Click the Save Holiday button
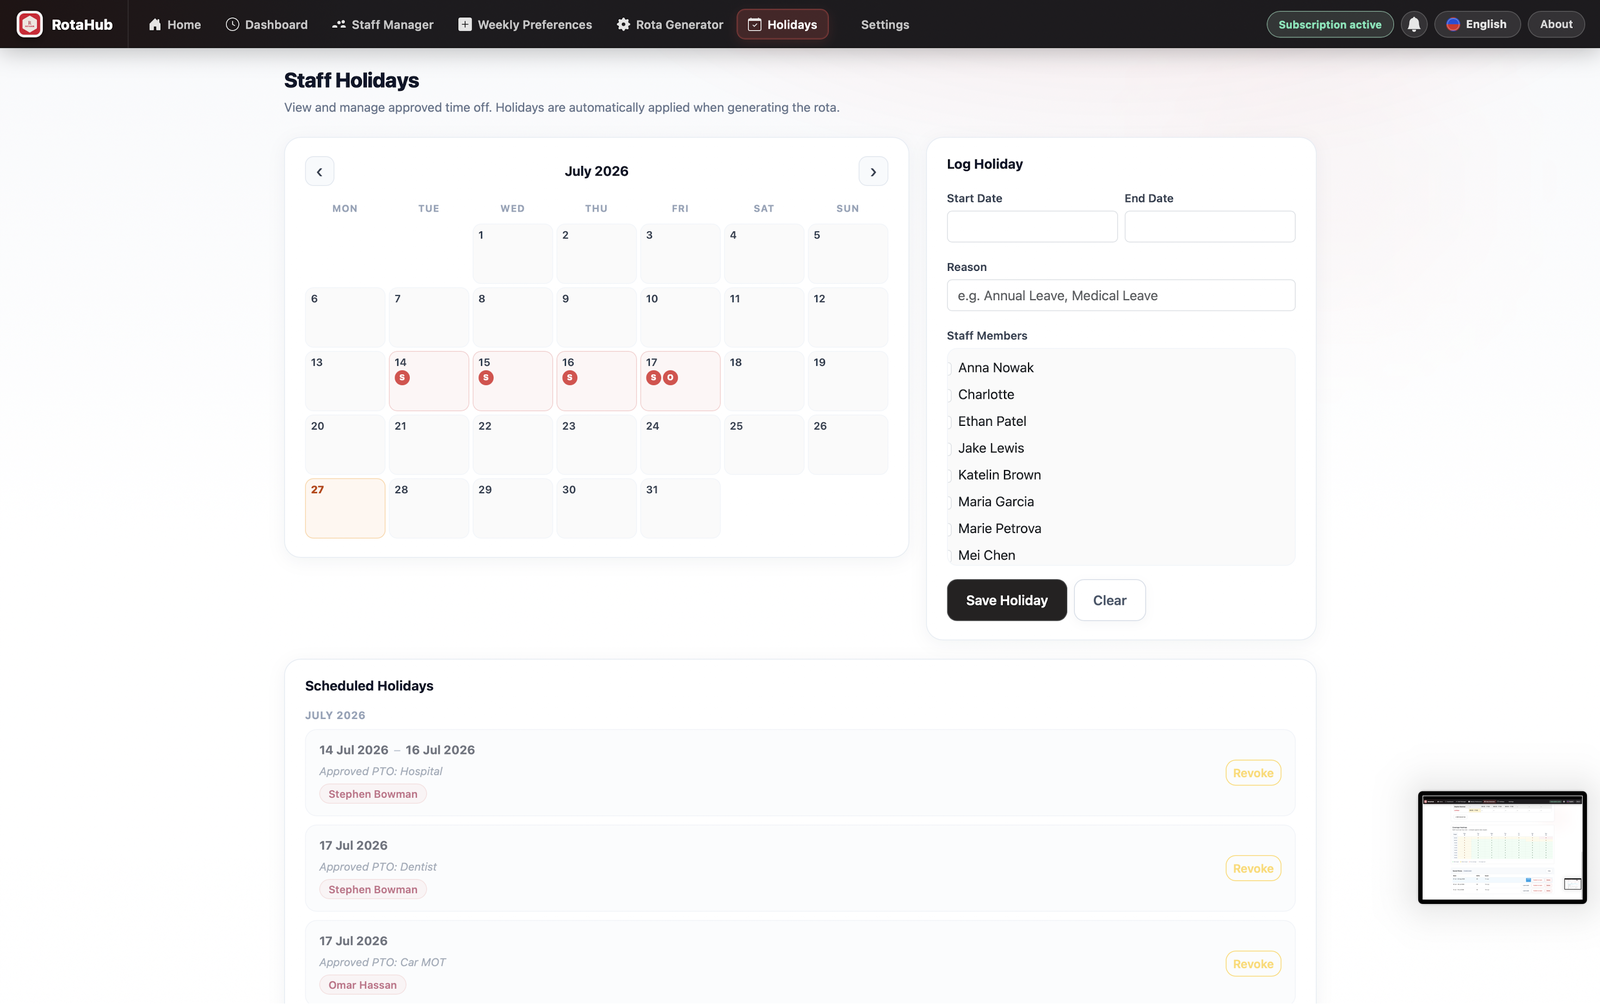 pos(1007,600)
